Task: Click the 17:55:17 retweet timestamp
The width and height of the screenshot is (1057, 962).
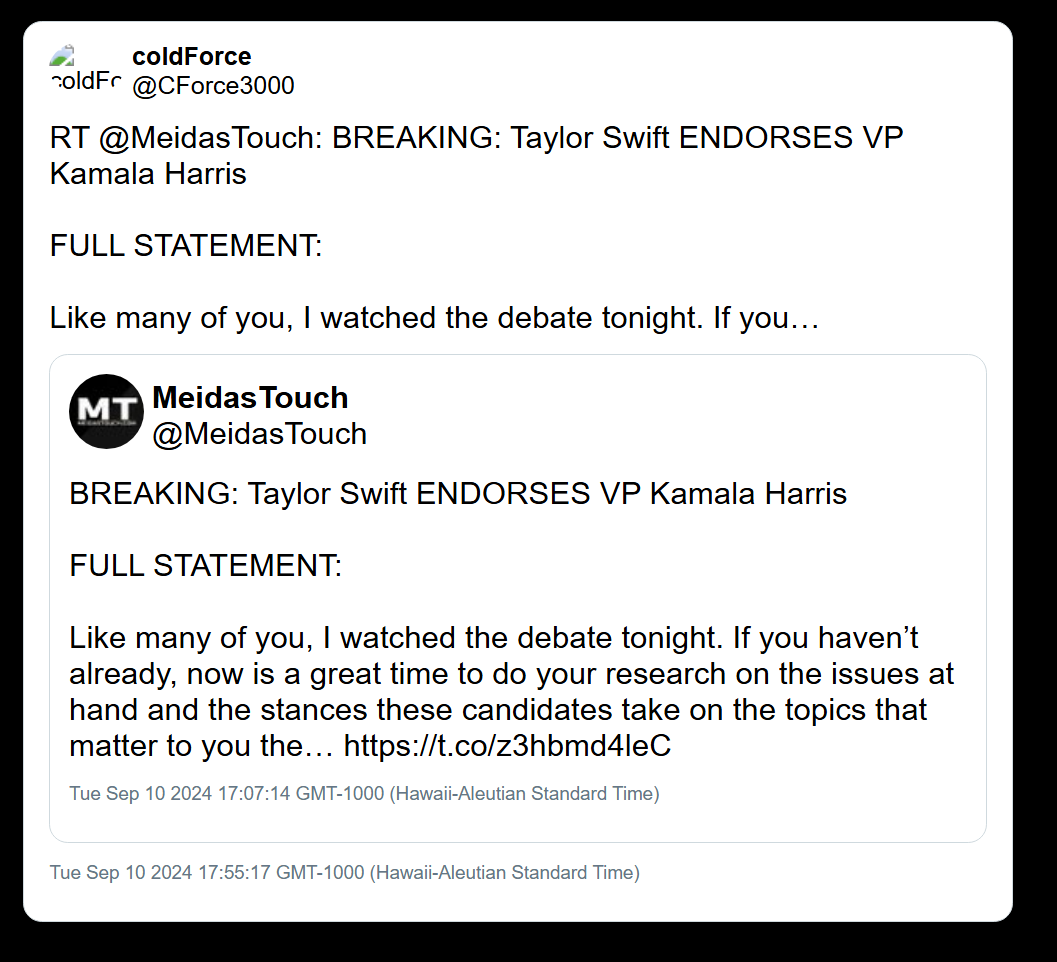Action: point(345,872)
